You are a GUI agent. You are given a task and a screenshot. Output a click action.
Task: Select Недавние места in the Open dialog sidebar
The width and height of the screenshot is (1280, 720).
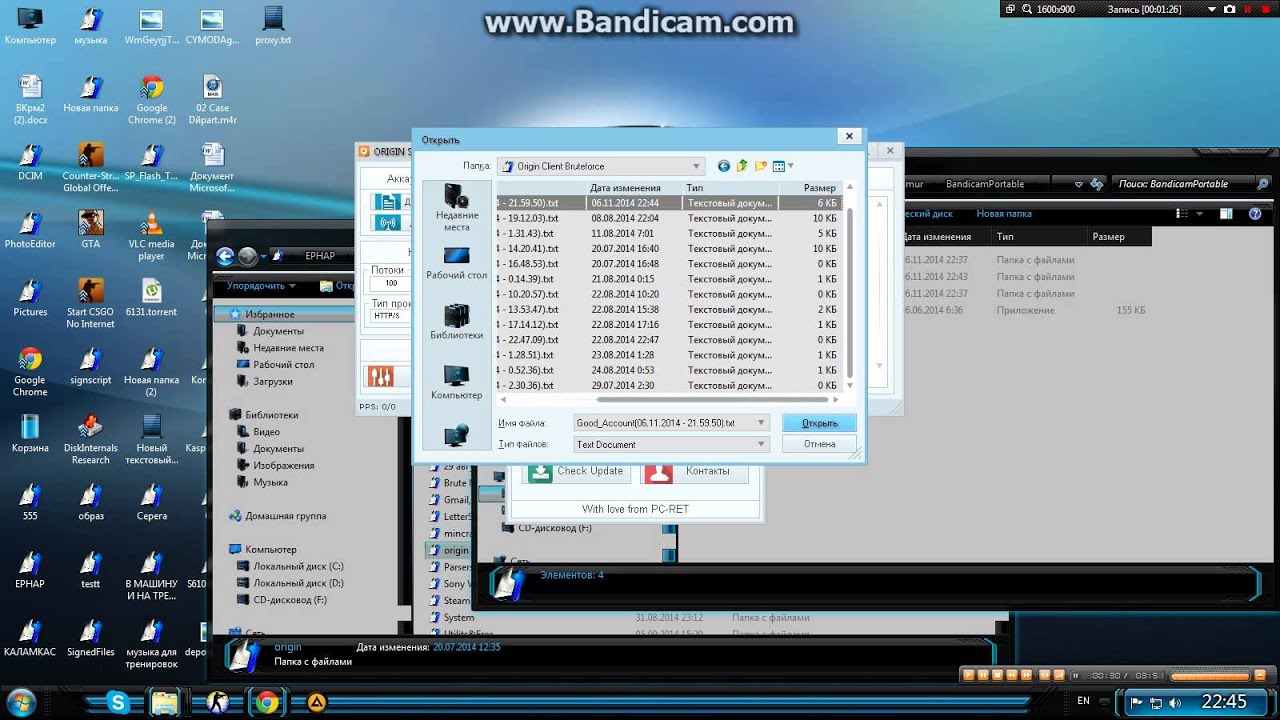[x=456, y=208]
